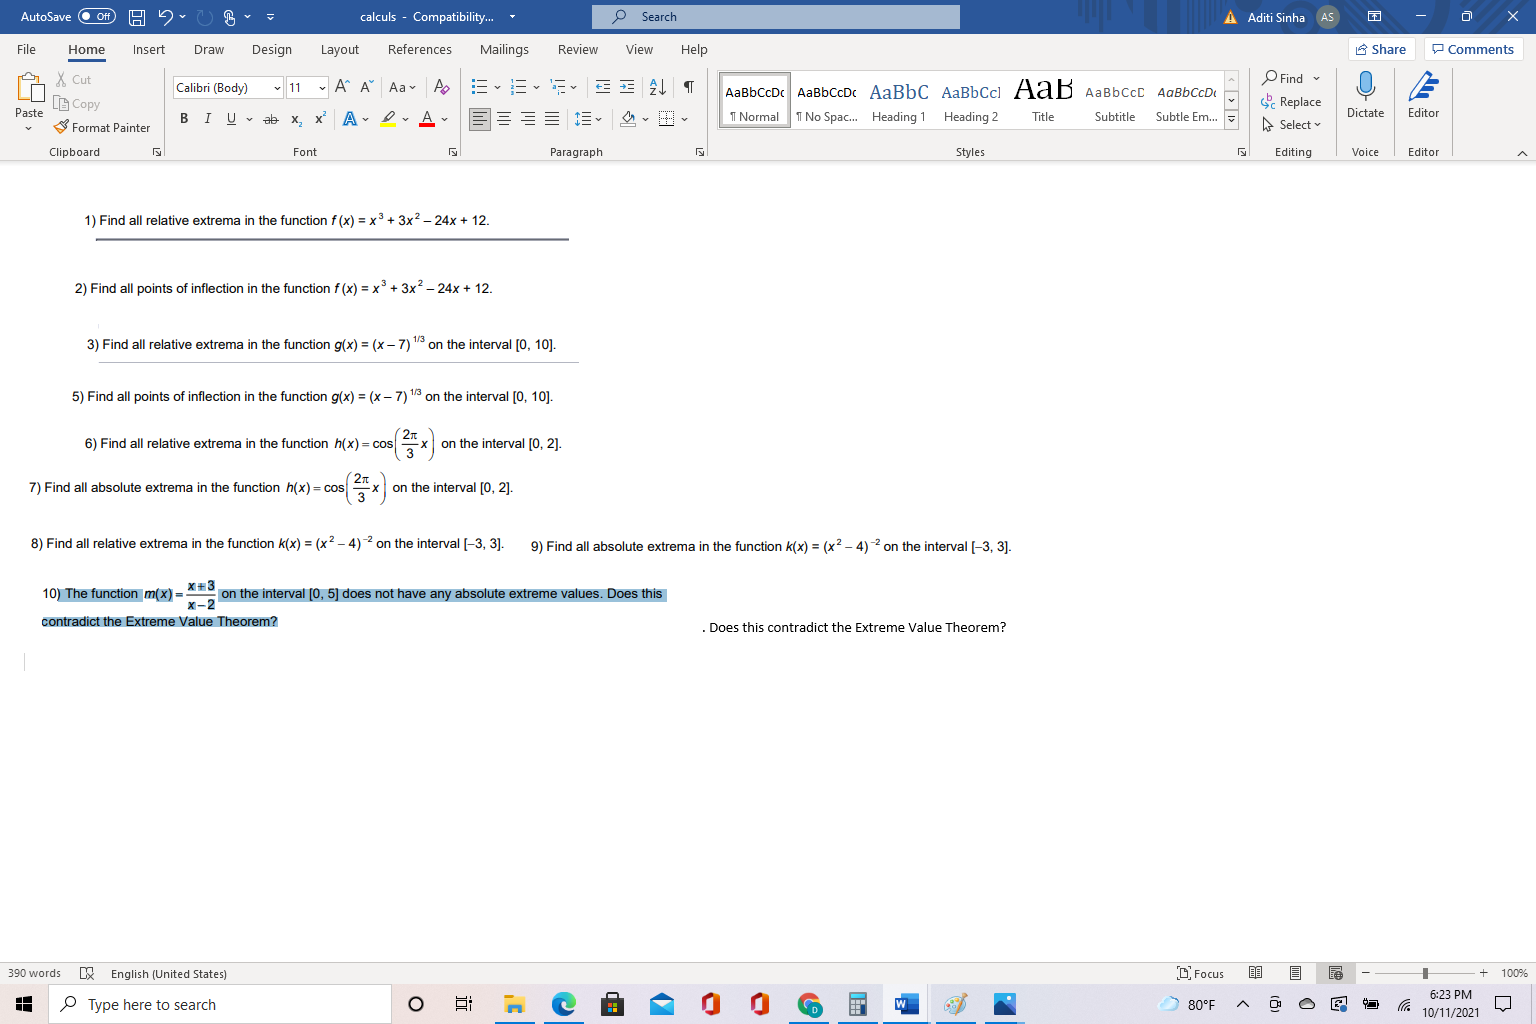Apply text highlight color
Image resolution: width=1536 pixels, height=1024 pixels.
coord(389,118)
